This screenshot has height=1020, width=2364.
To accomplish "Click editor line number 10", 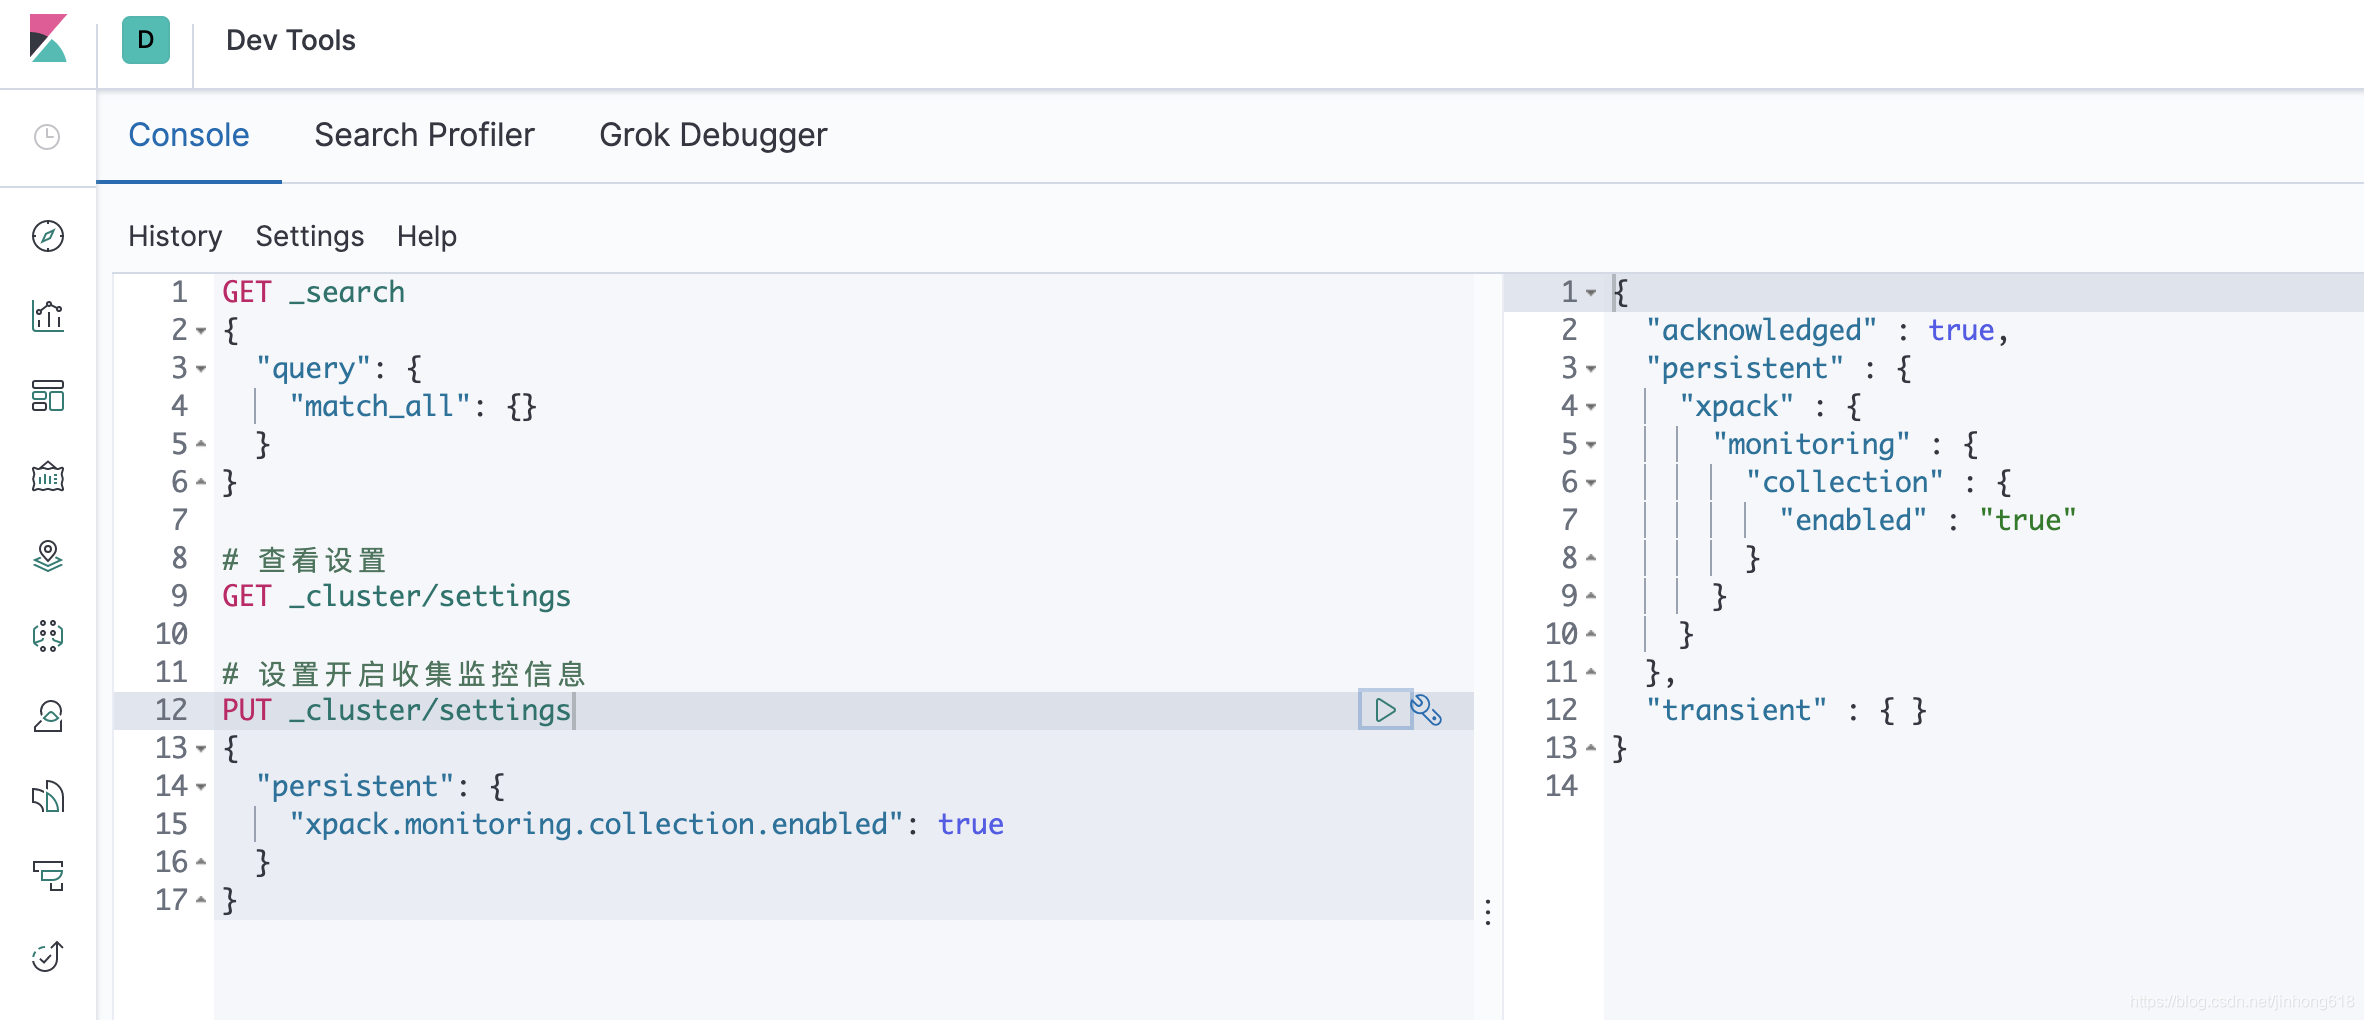I will coord(171,634).
